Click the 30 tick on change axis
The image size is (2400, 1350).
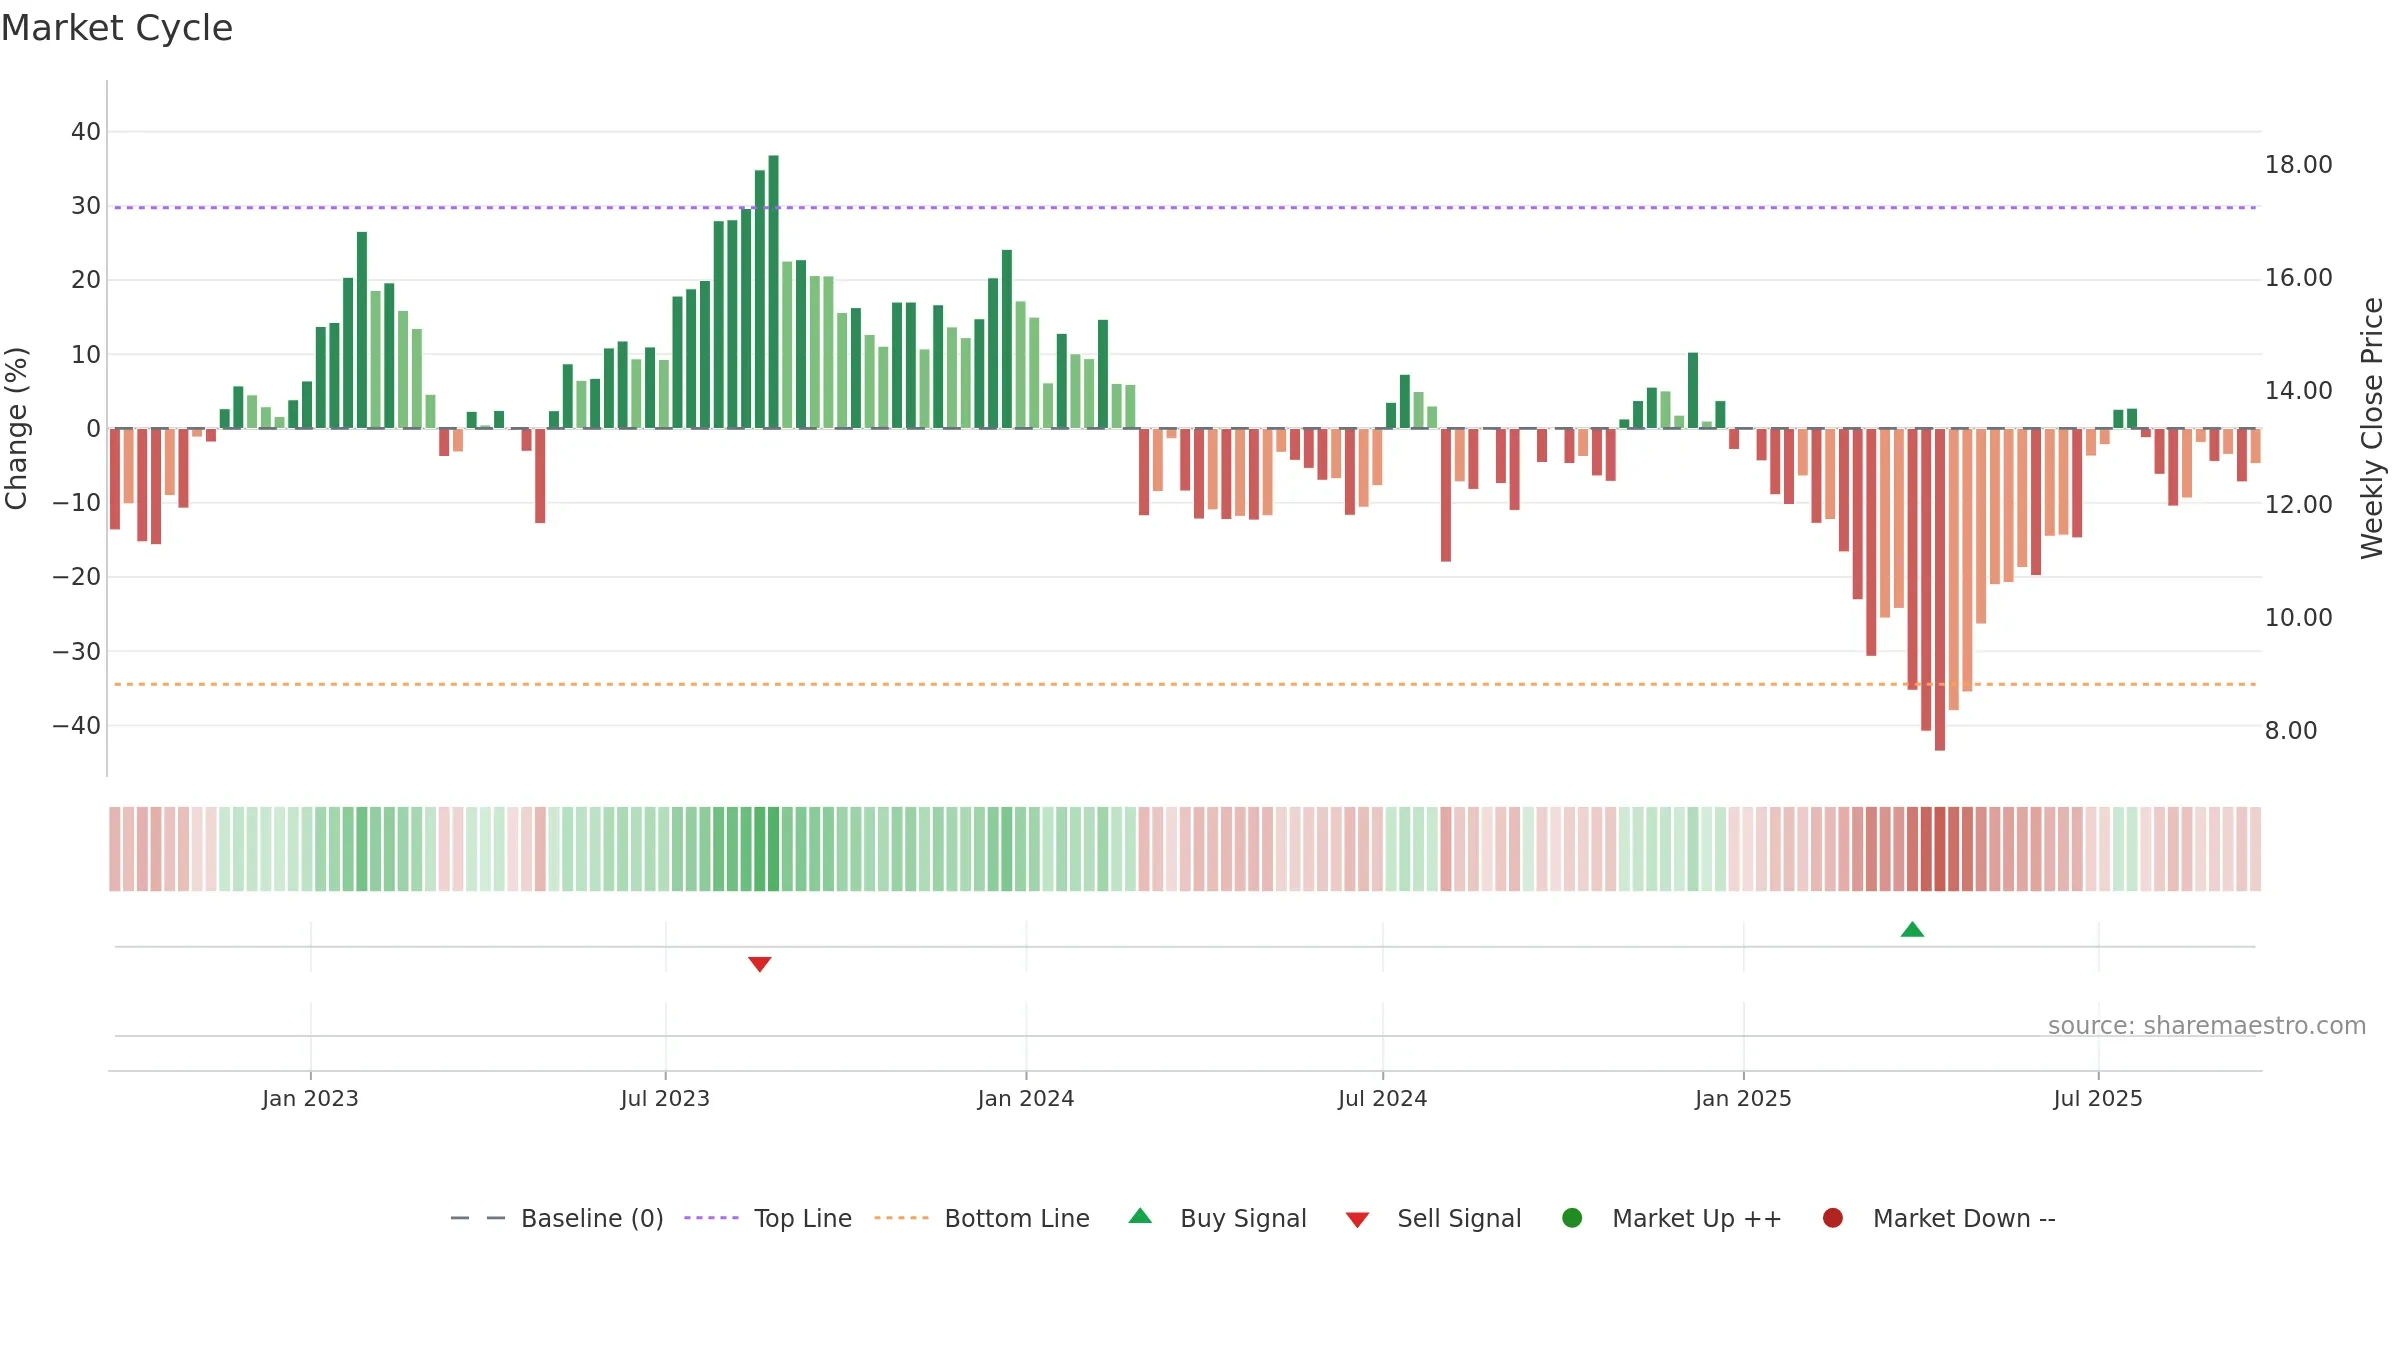point(86,206)
